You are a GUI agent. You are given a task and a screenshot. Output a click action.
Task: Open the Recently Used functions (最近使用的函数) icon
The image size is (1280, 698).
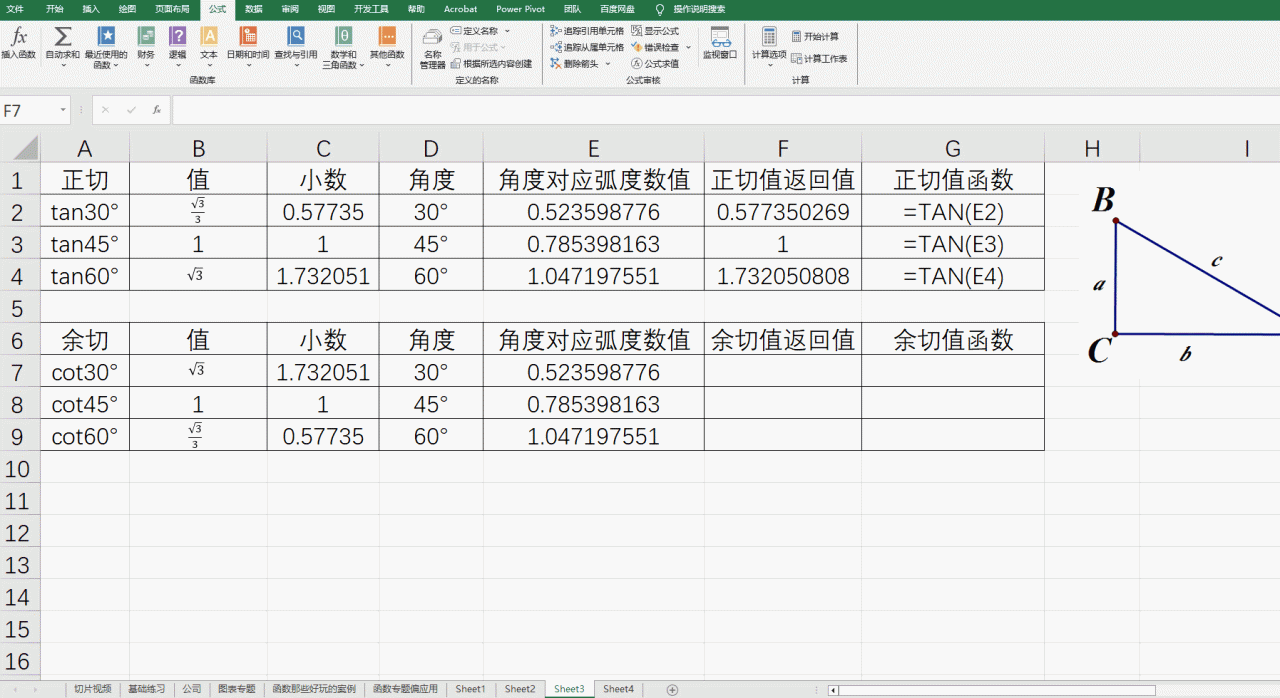click(105, 37)
